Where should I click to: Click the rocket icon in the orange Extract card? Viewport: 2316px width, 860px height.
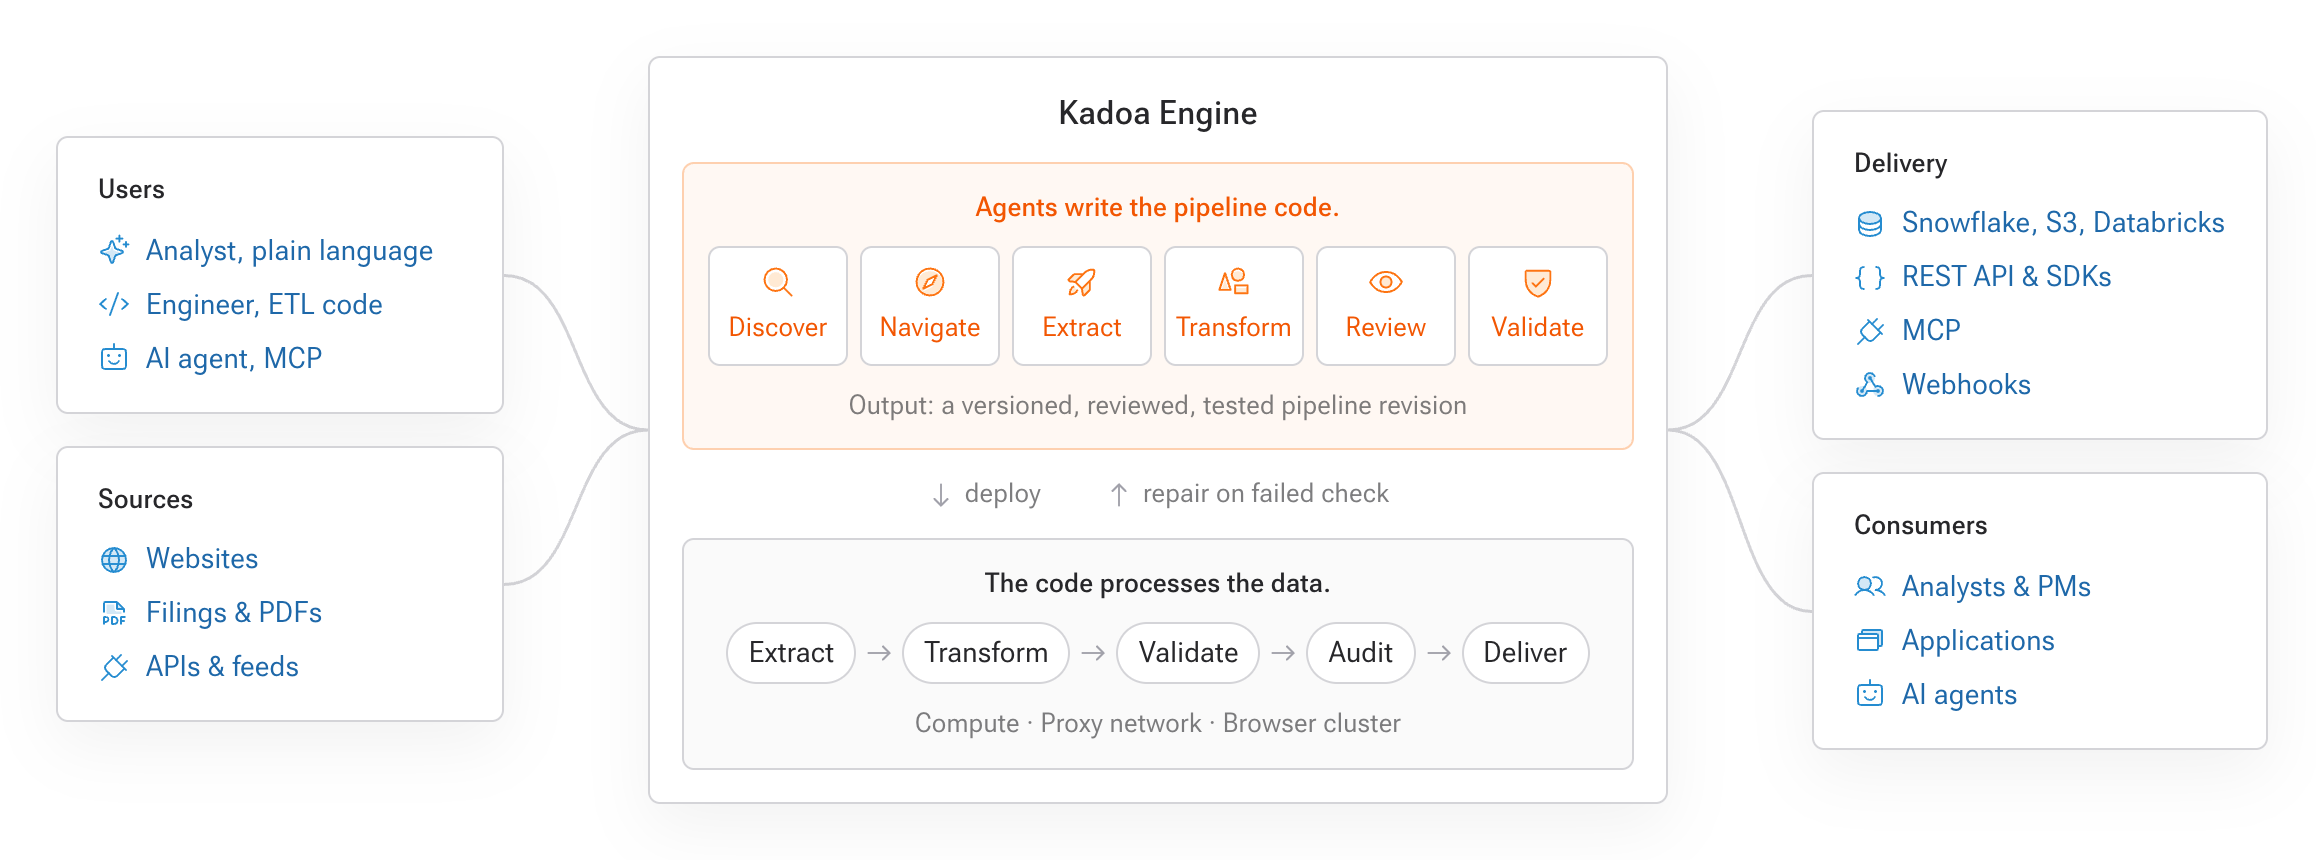1082,282
